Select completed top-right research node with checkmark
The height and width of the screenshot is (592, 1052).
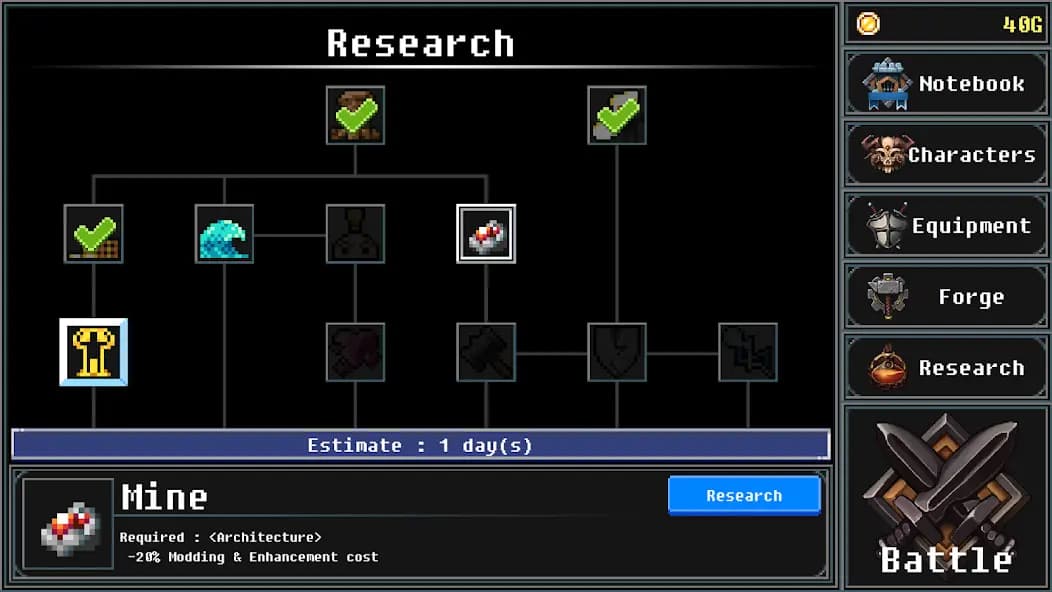click(x=617, y=115)
